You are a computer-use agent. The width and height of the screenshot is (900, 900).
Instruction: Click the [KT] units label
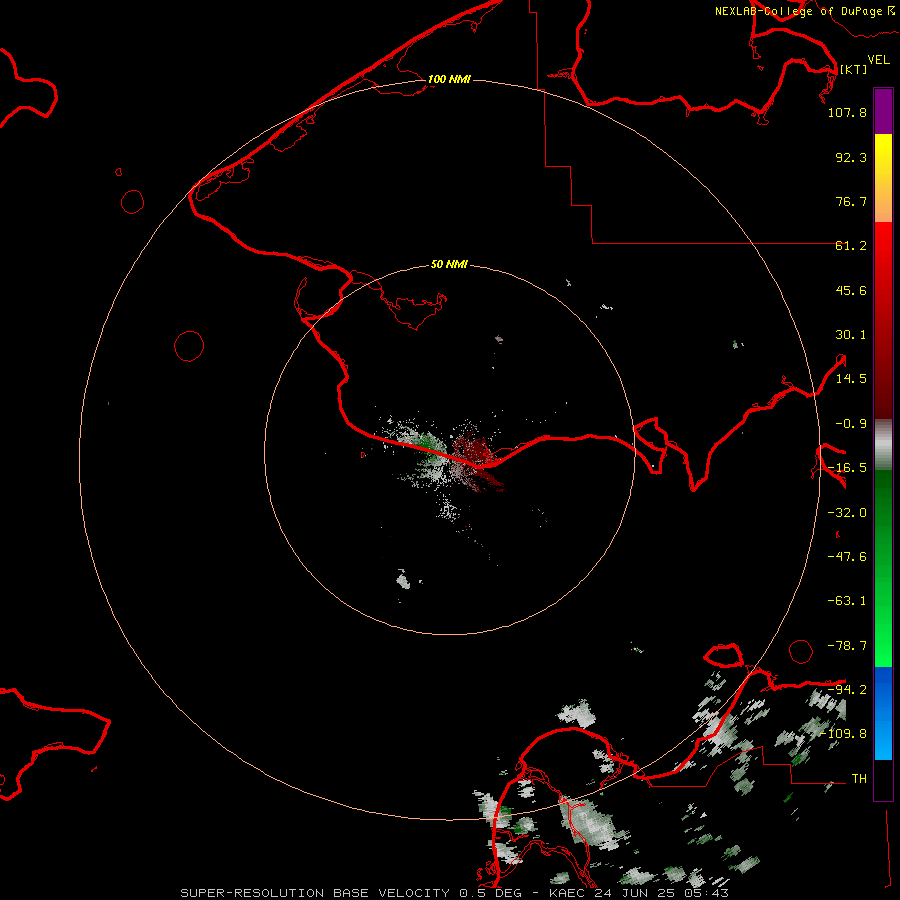[853, 69]
